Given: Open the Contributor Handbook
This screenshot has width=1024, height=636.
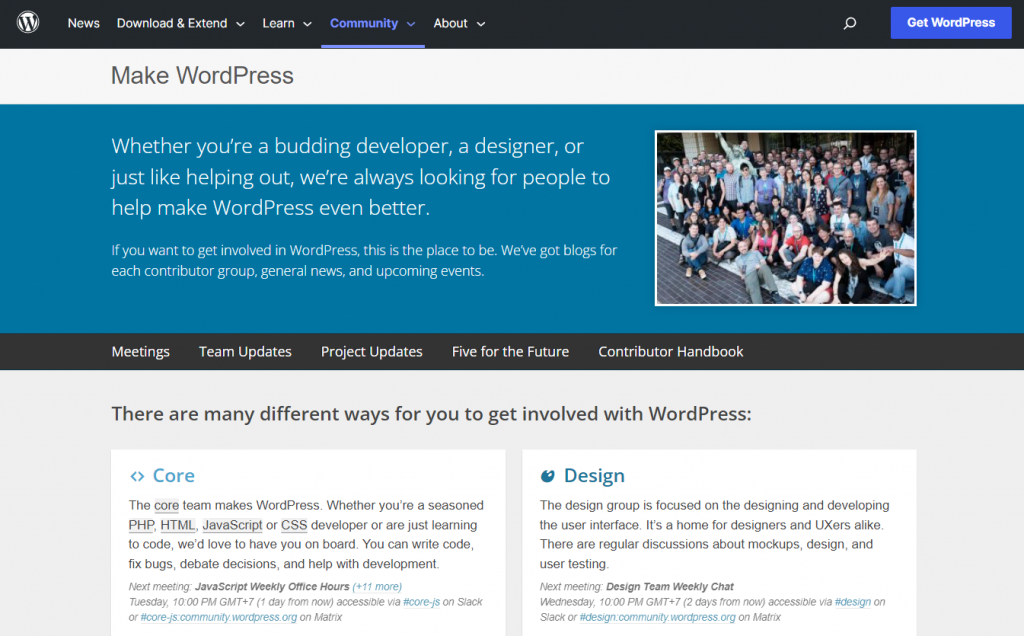Looking at the screenshot, I should pos(670,351).
